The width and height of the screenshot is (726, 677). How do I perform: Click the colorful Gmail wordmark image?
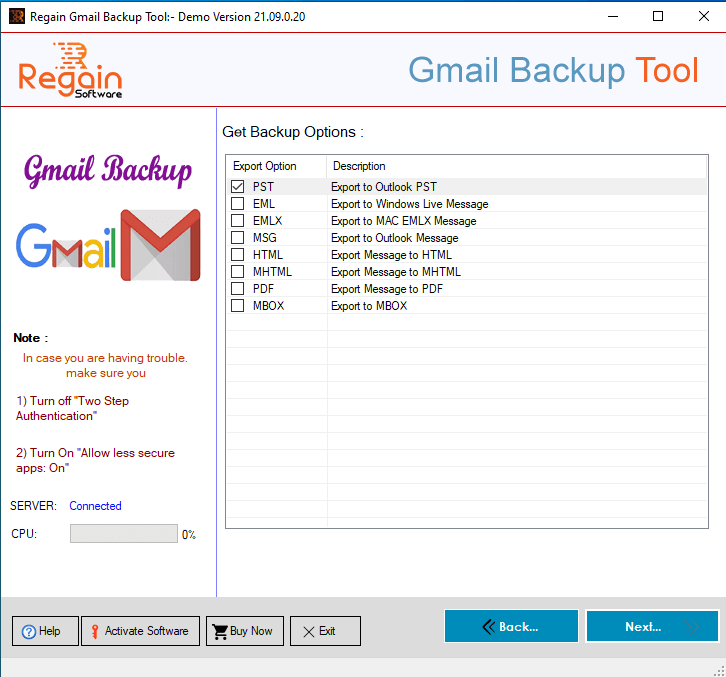pos(66,246)
